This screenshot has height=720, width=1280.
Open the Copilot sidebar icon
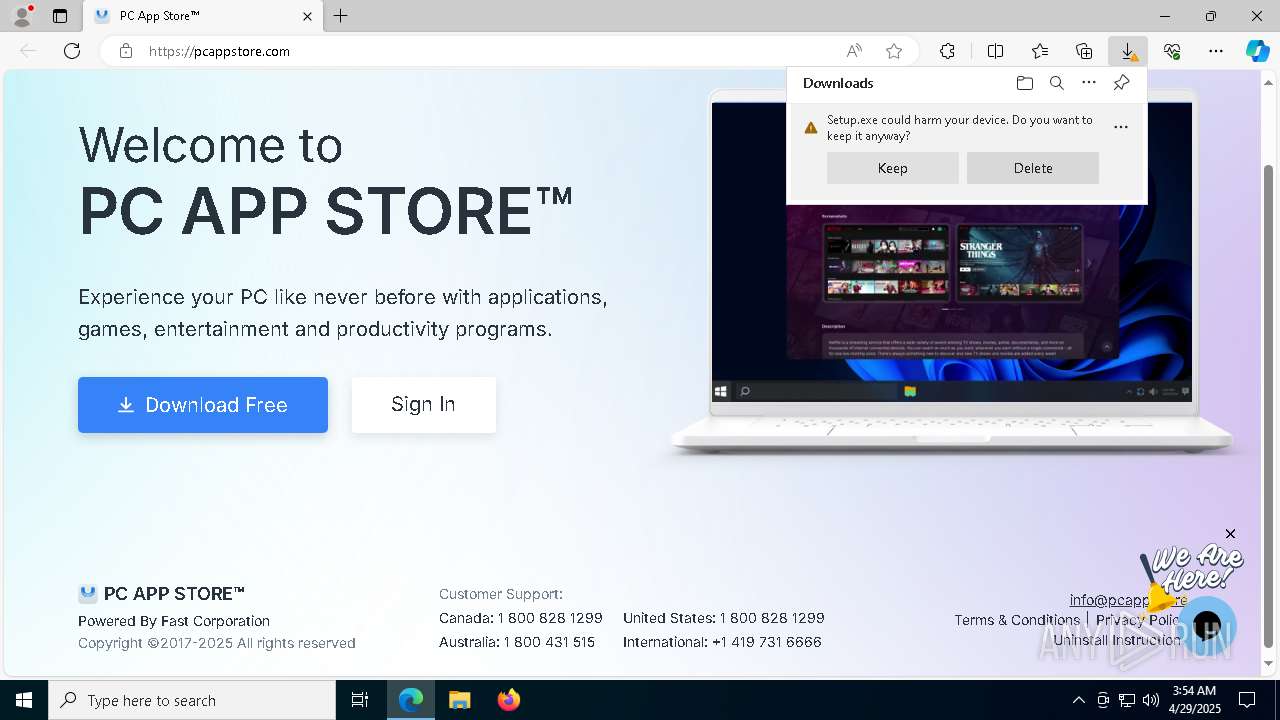tap(1258, 51)
